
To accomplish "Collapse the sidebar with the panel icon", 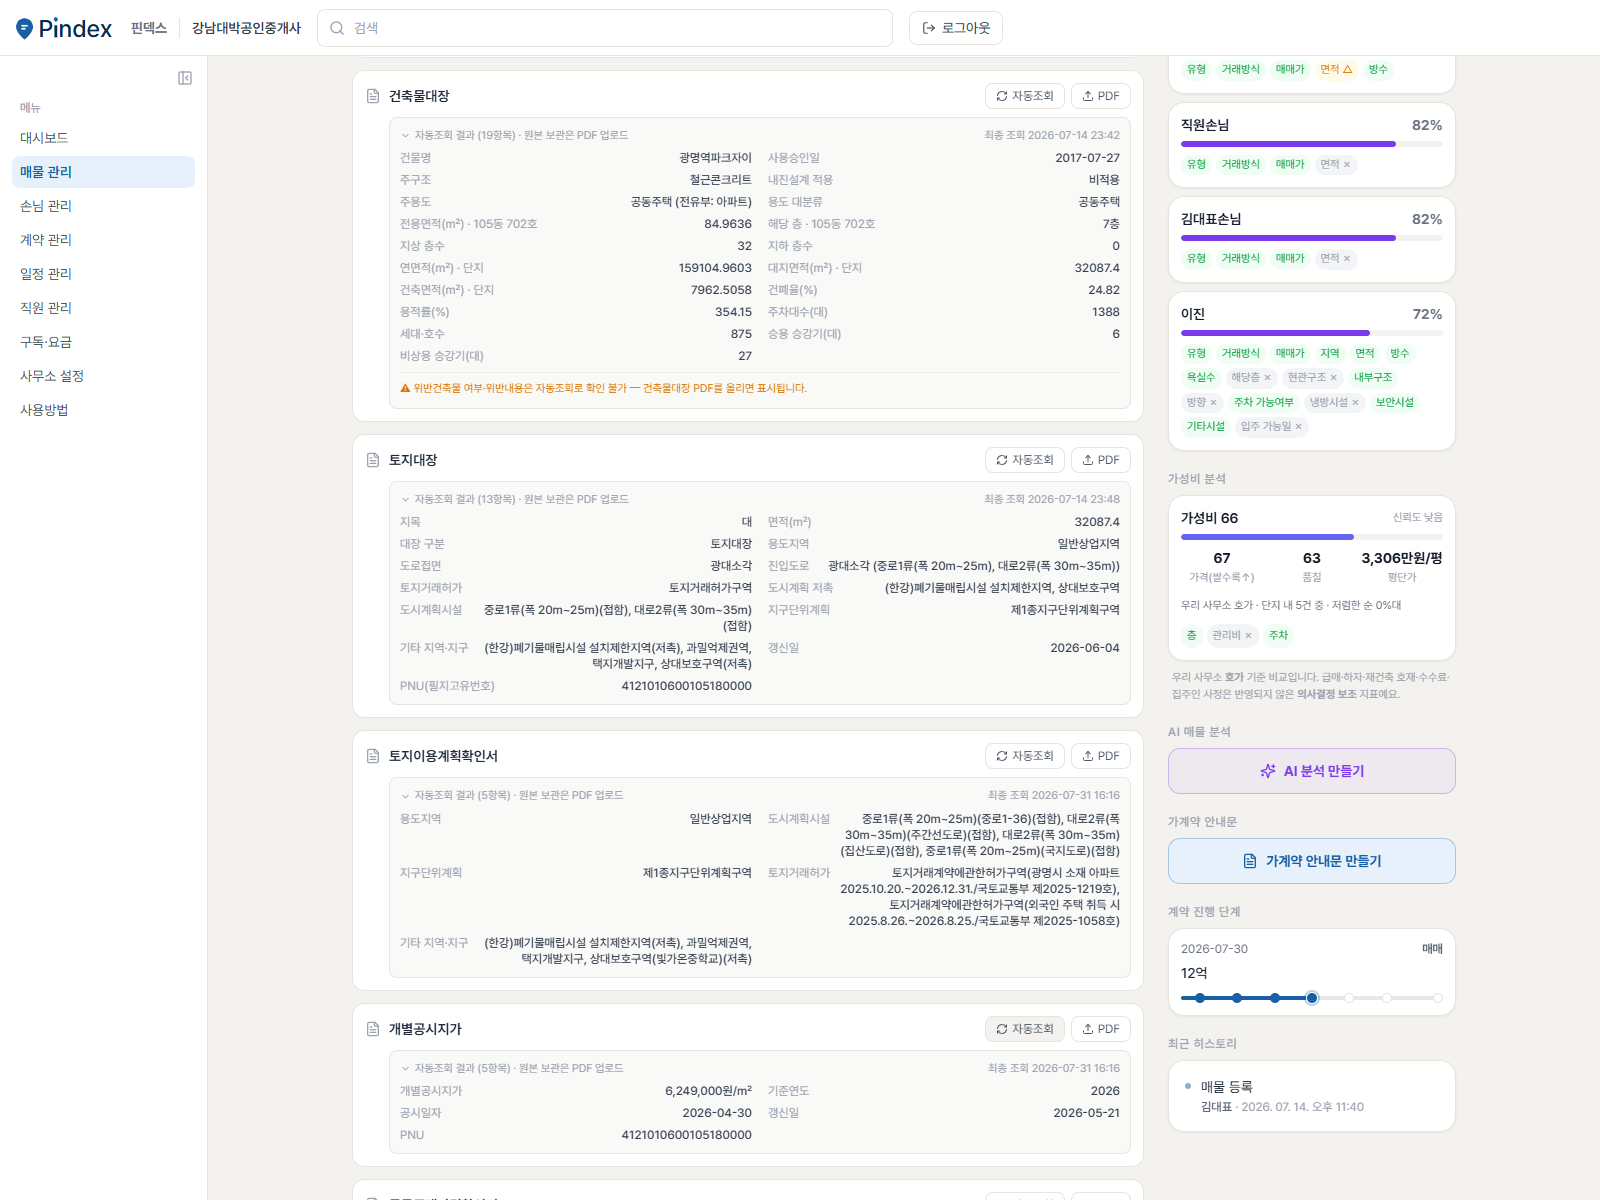I will [x=185, y=78].
